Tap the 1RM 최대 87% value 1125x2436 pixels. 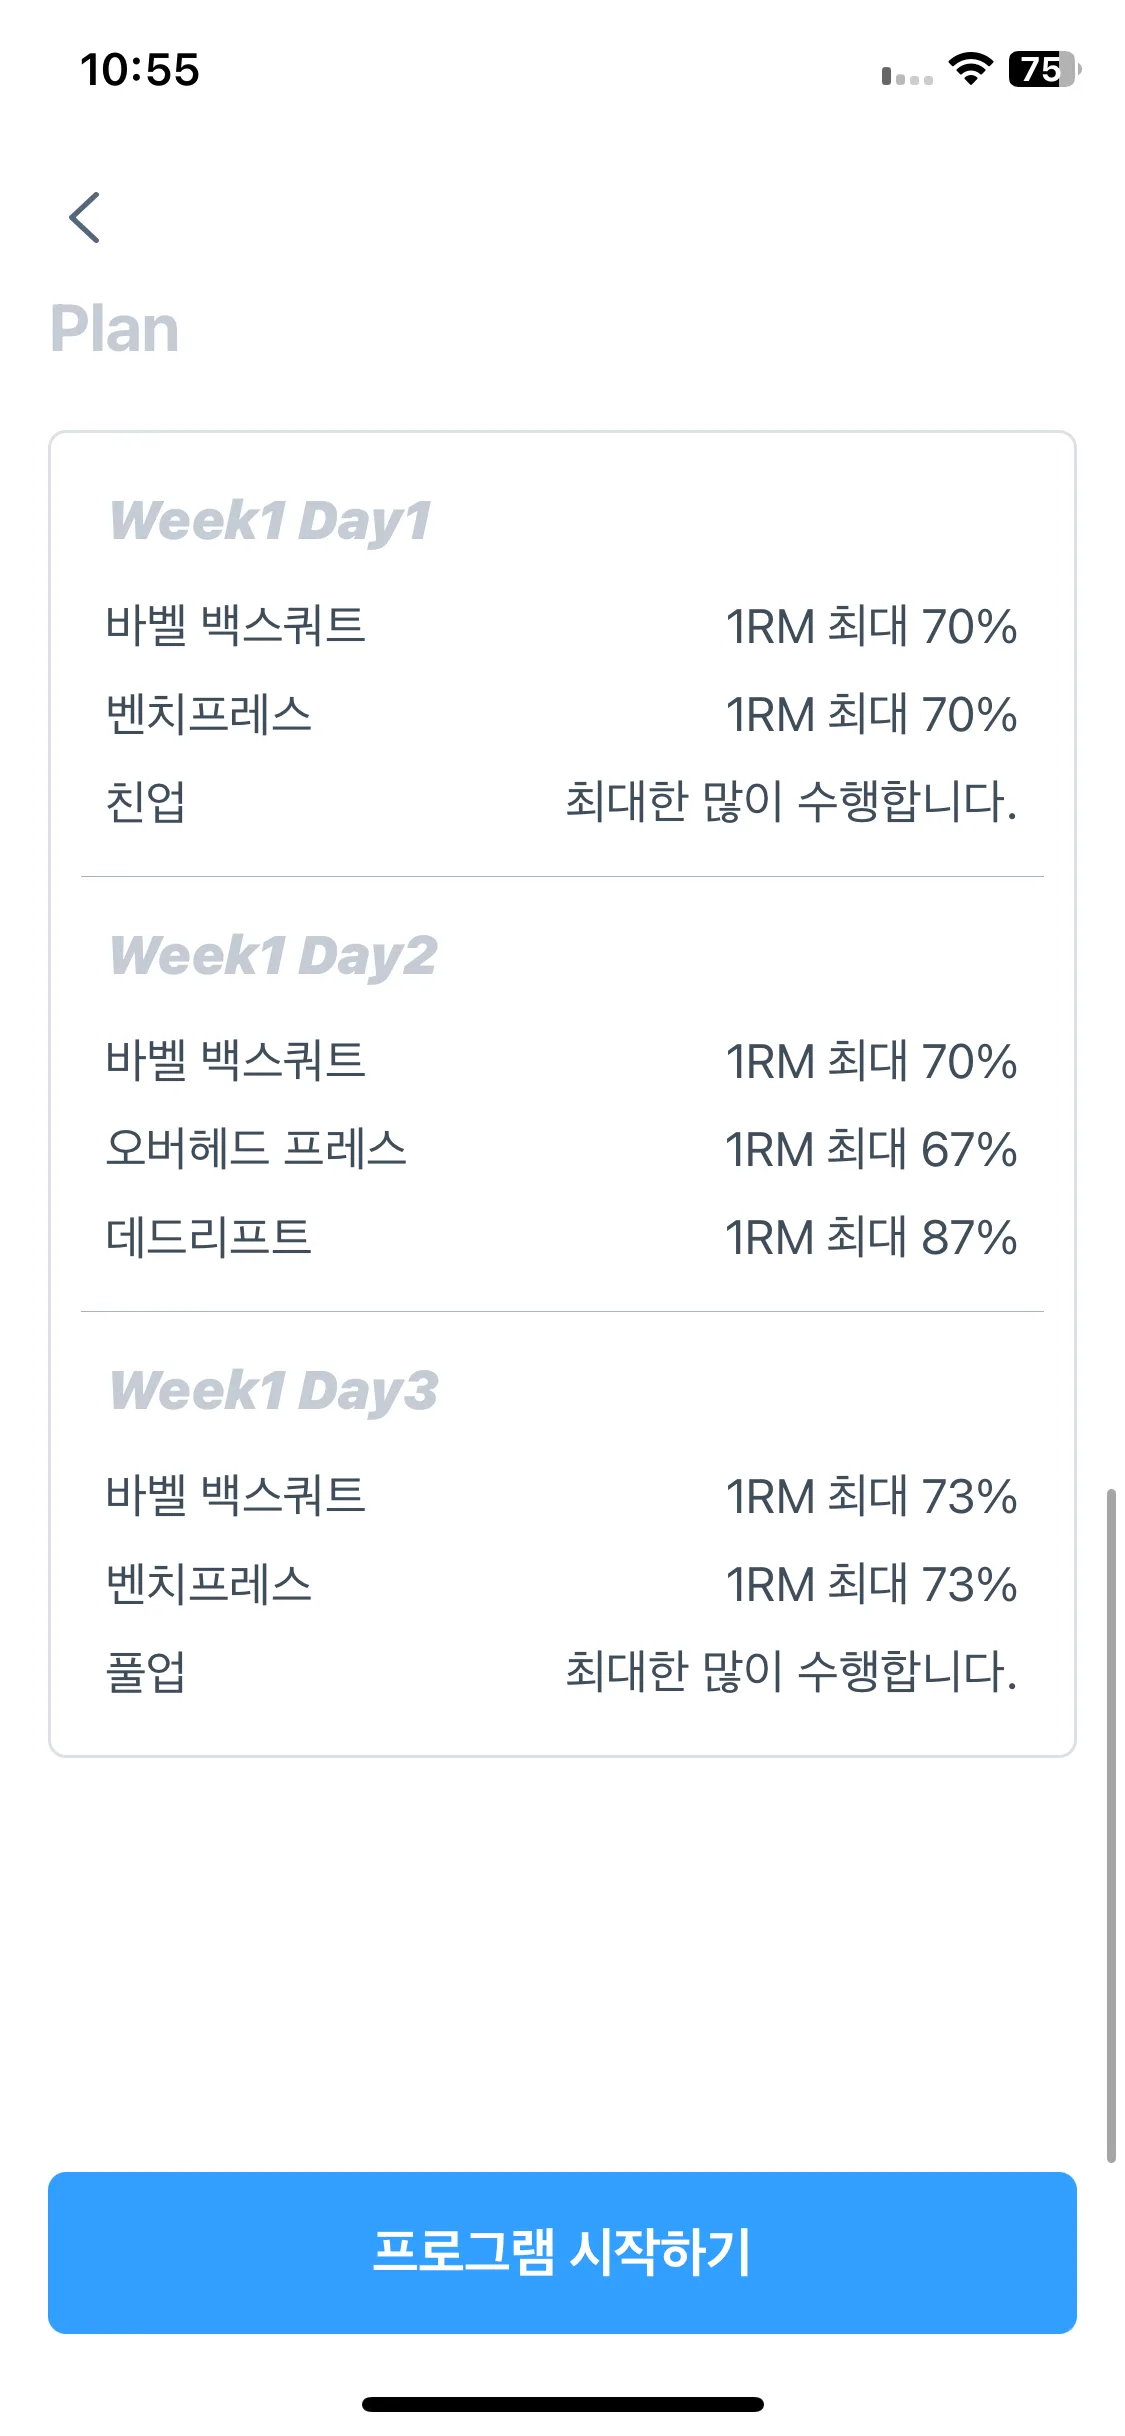pyautogui.click(x=871, y=1238)
